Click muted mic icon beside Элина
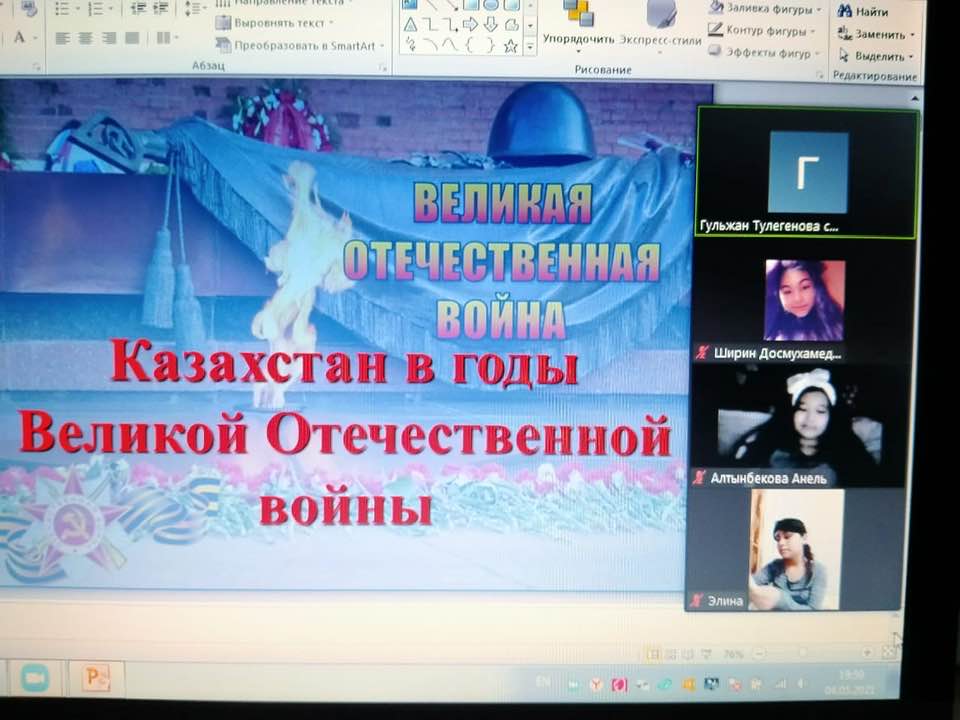 tap(696, 601)
